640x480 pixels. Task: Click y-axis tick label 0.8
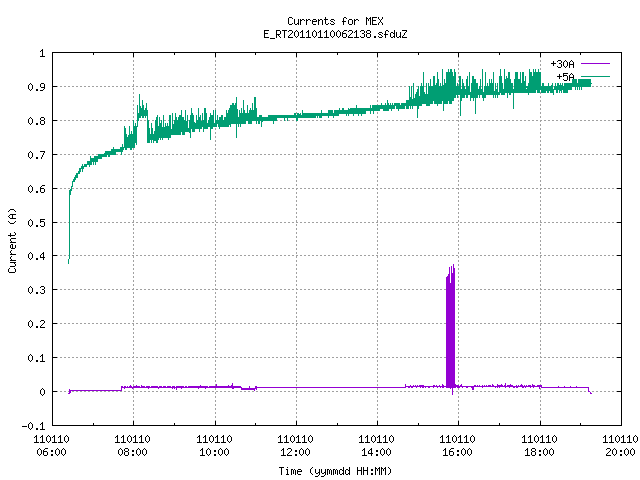point(36,121)
